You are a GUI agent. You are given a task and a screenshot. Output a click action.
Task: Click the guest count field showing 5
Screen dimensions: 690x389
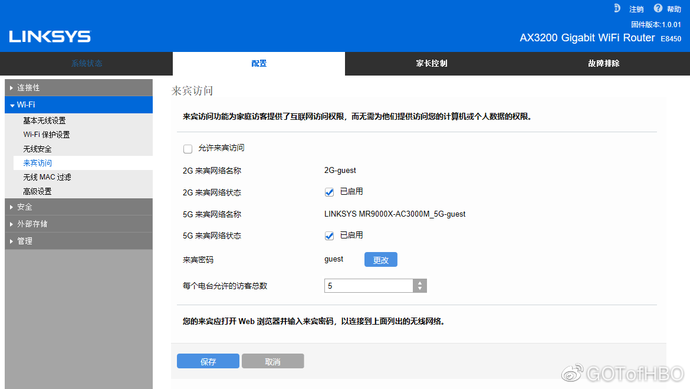(369, 286)
